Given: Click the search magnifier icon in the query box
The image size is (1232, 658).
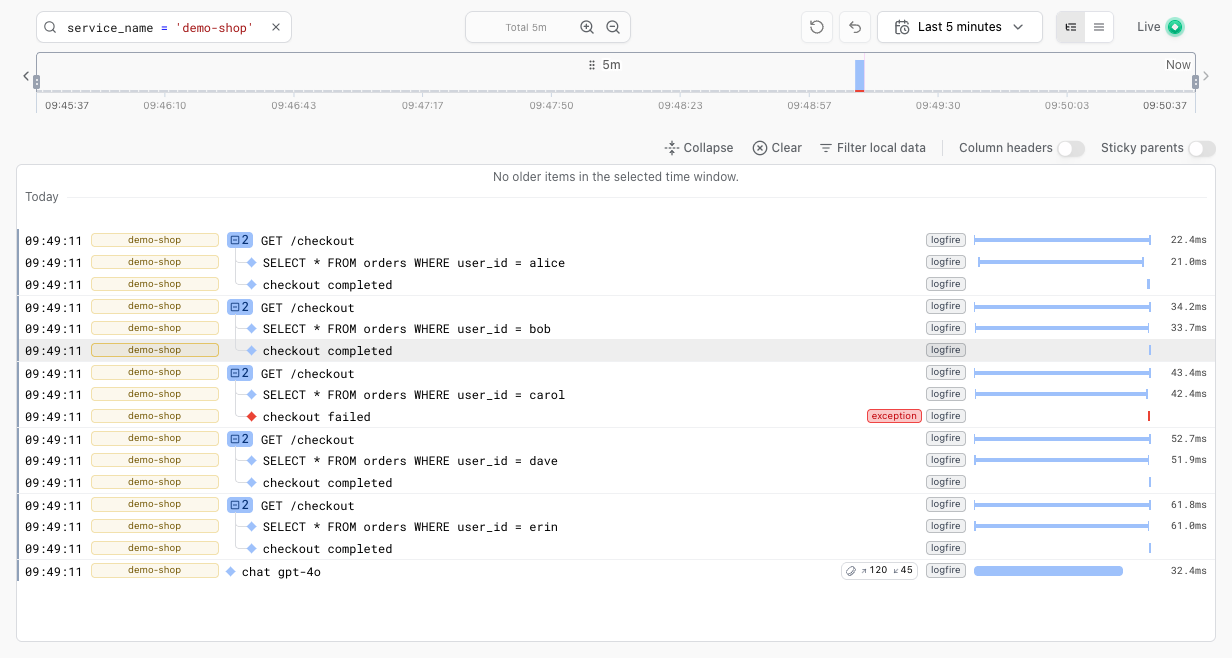Looking at the screenshot, I should pos(51,27).
